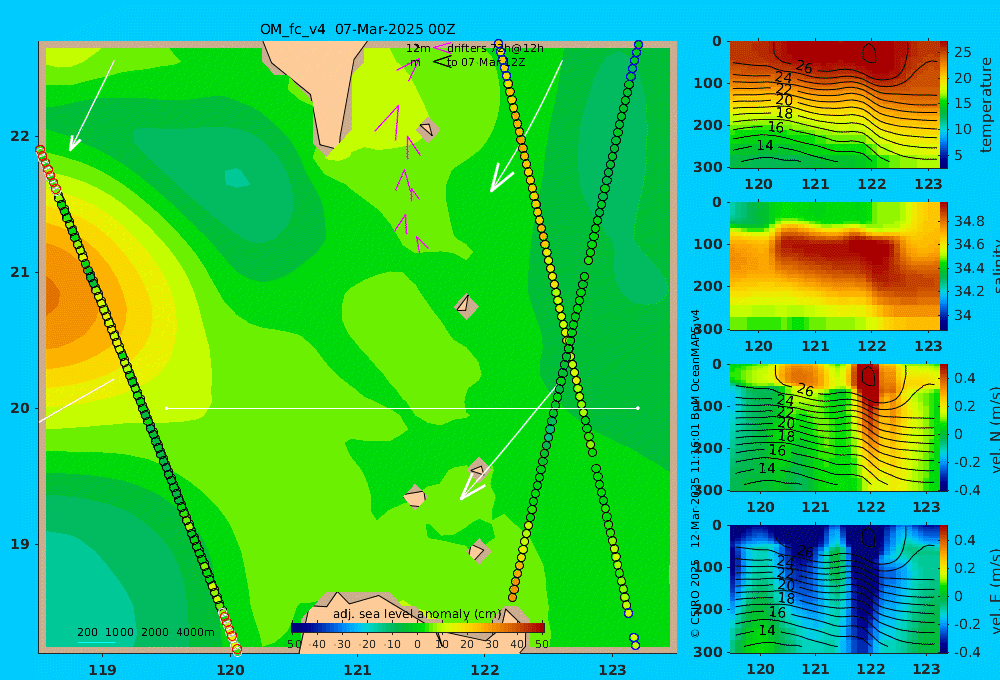Open the northward velocity section panel

coord(835,427)
